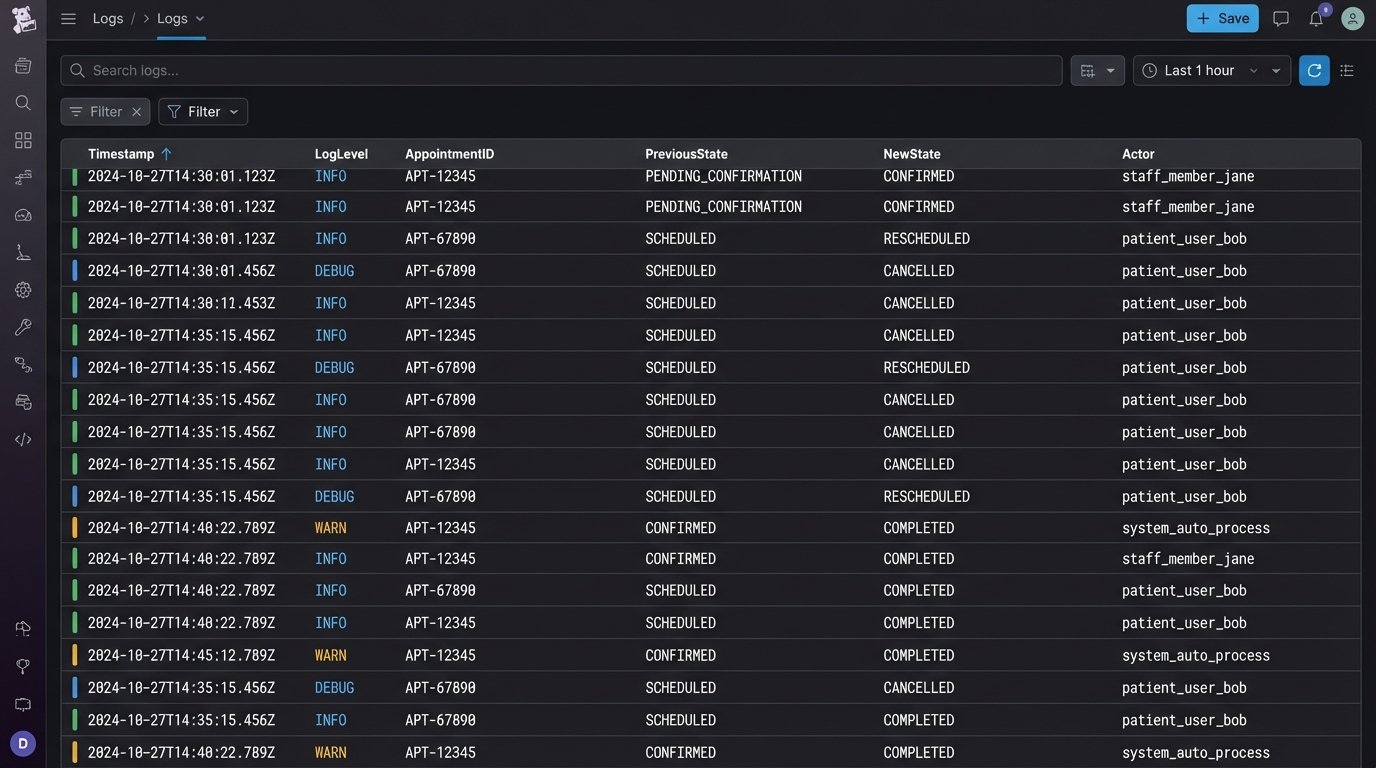
Task: Refresh the logs with the blue refresh icon
Action: pos(1313,70)
